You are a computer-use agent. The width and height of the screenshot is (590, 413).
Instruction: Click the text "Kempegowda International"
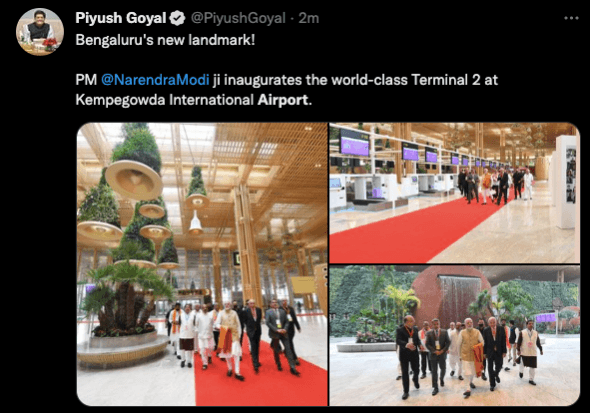pos(165,100)
